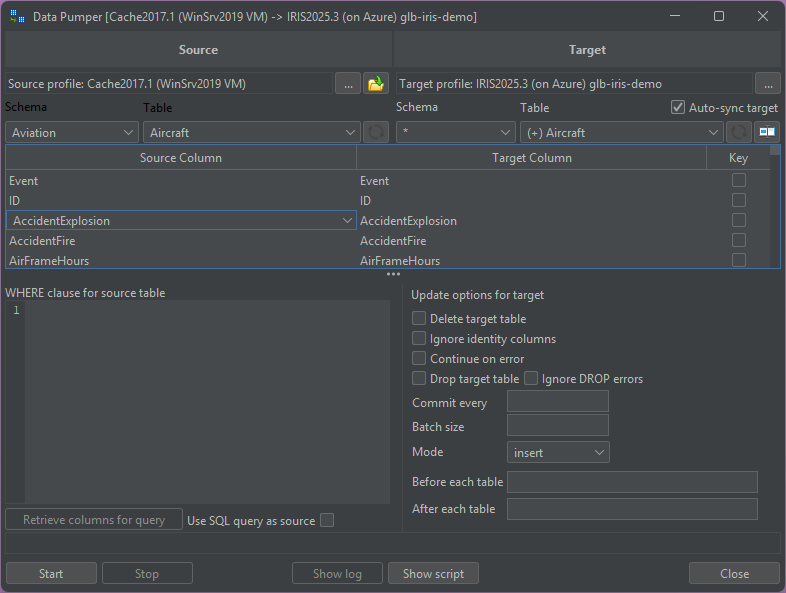Enable Delete target table option

419,318
